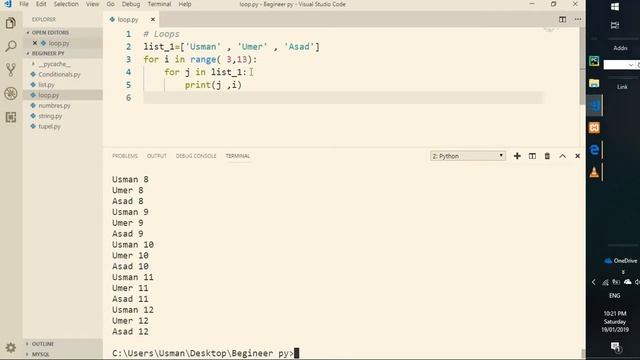640x360 pixels.
Task: Open the Source Control view
Action: tap(11, 70)
